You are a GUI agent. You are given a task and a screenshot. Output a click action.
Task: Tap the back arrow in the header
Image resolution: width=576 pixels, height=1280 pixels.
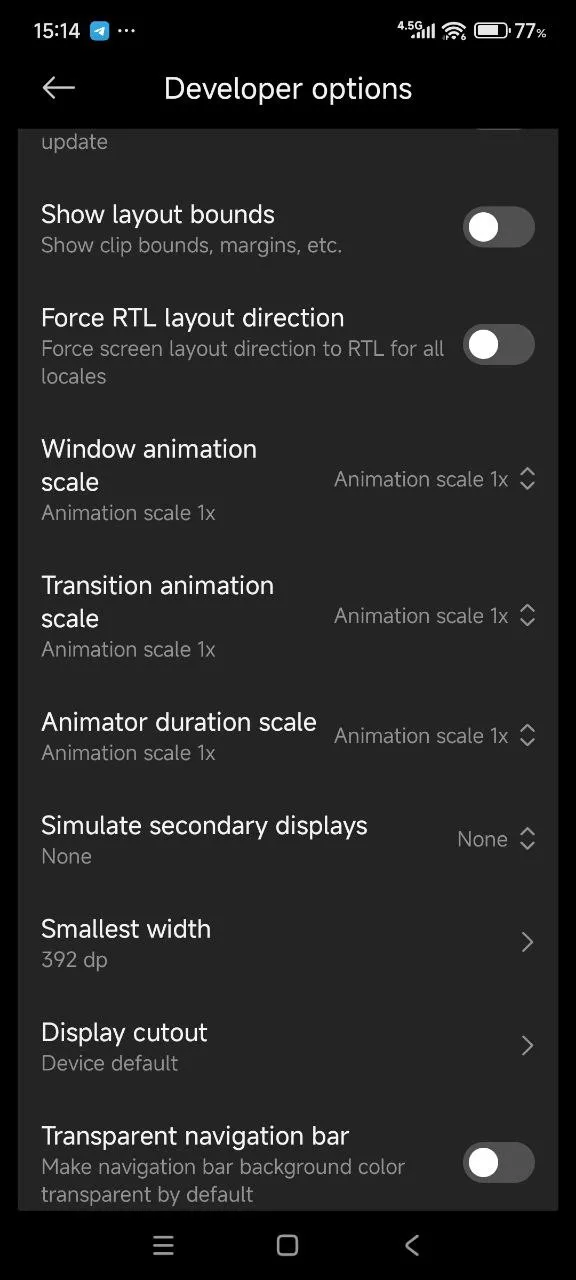(59, 88)
